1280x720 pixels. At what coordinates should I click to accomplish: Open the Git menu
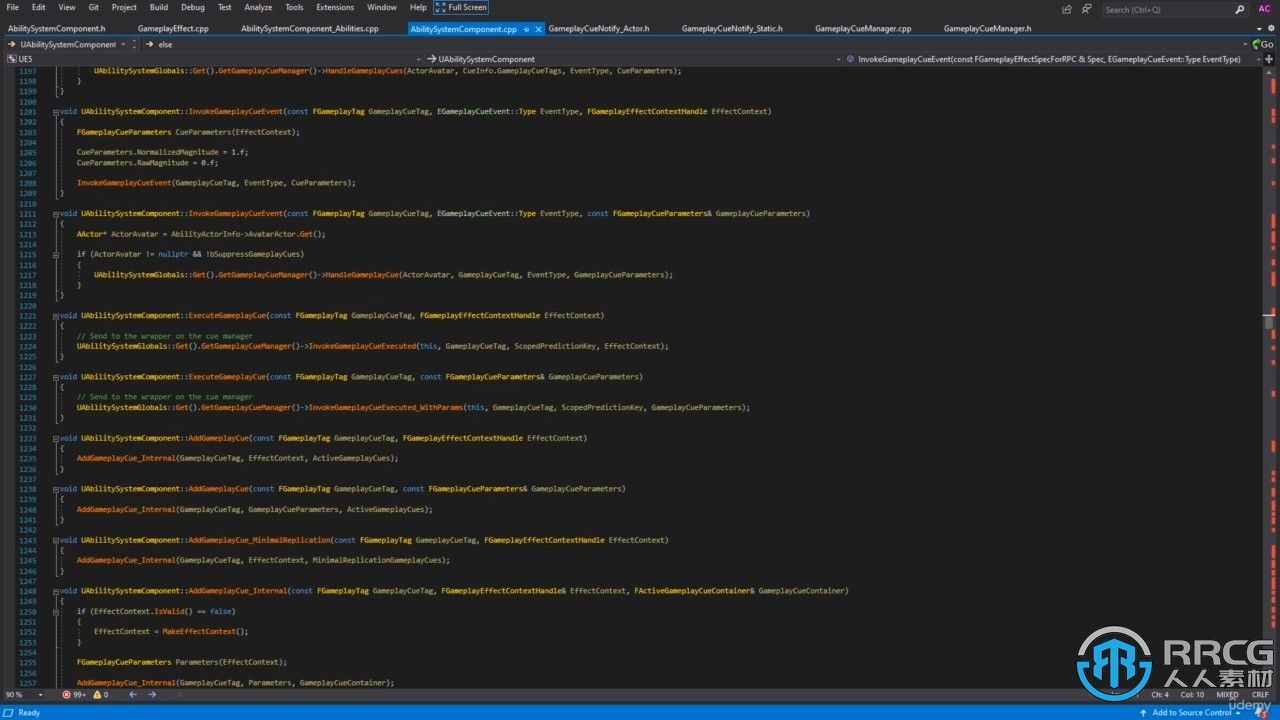coord(93,7)
